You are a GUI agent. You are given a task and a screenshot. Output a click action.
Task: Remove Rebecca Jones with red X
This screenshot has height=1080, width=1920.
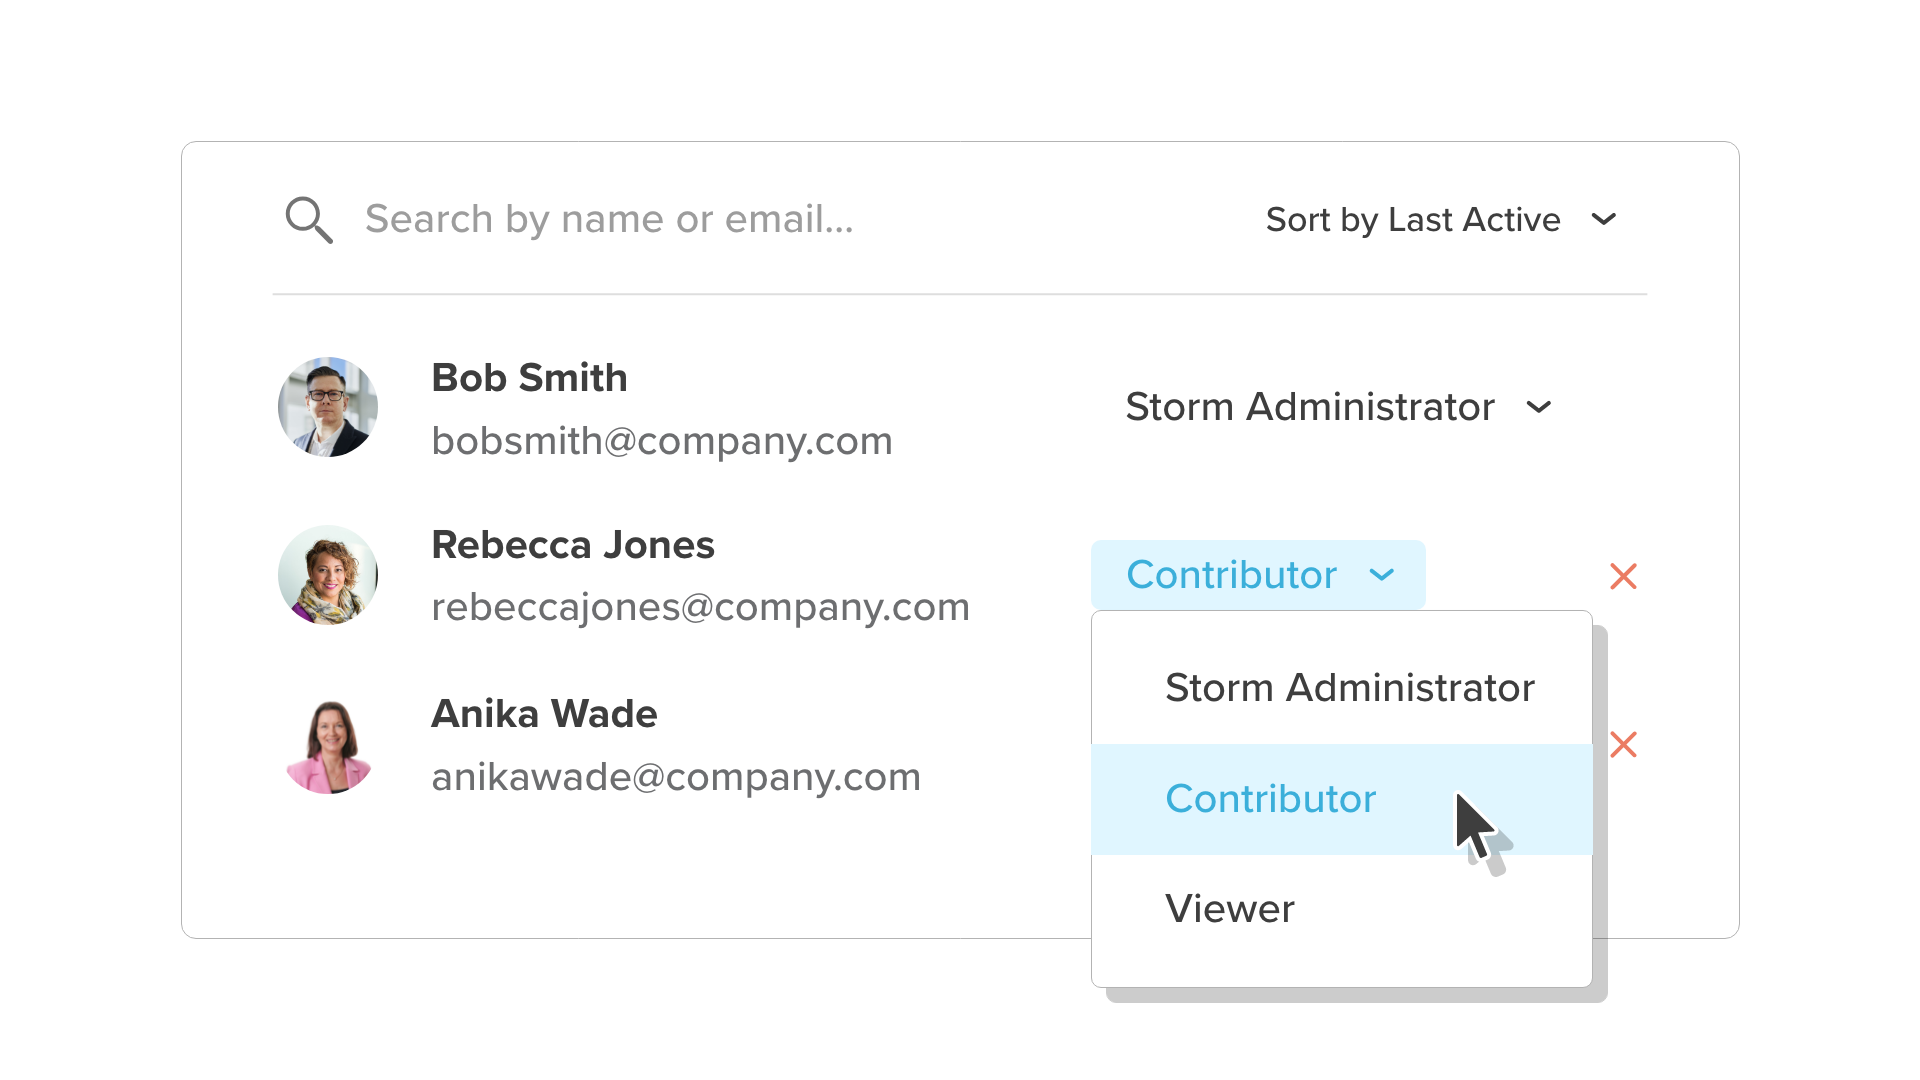point(1623,576)
